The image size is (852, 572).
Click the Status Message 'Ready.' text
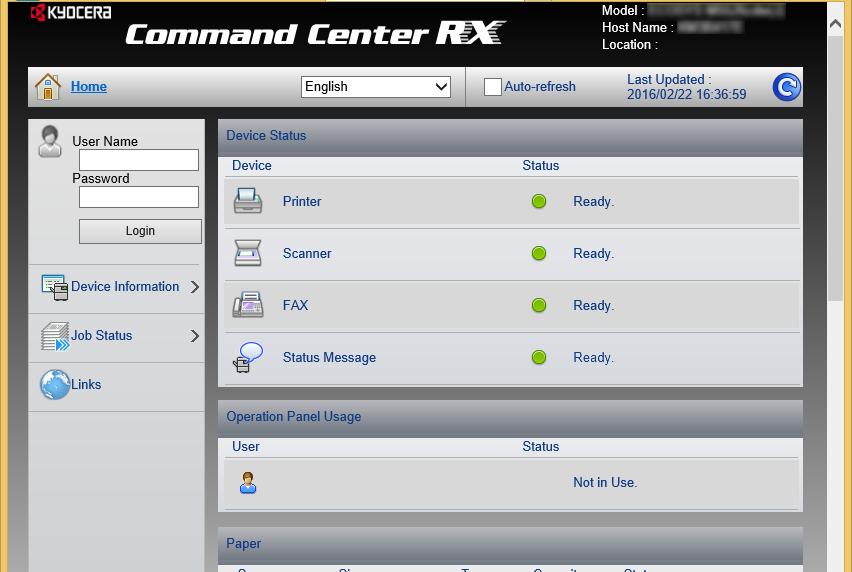(593, 358)
